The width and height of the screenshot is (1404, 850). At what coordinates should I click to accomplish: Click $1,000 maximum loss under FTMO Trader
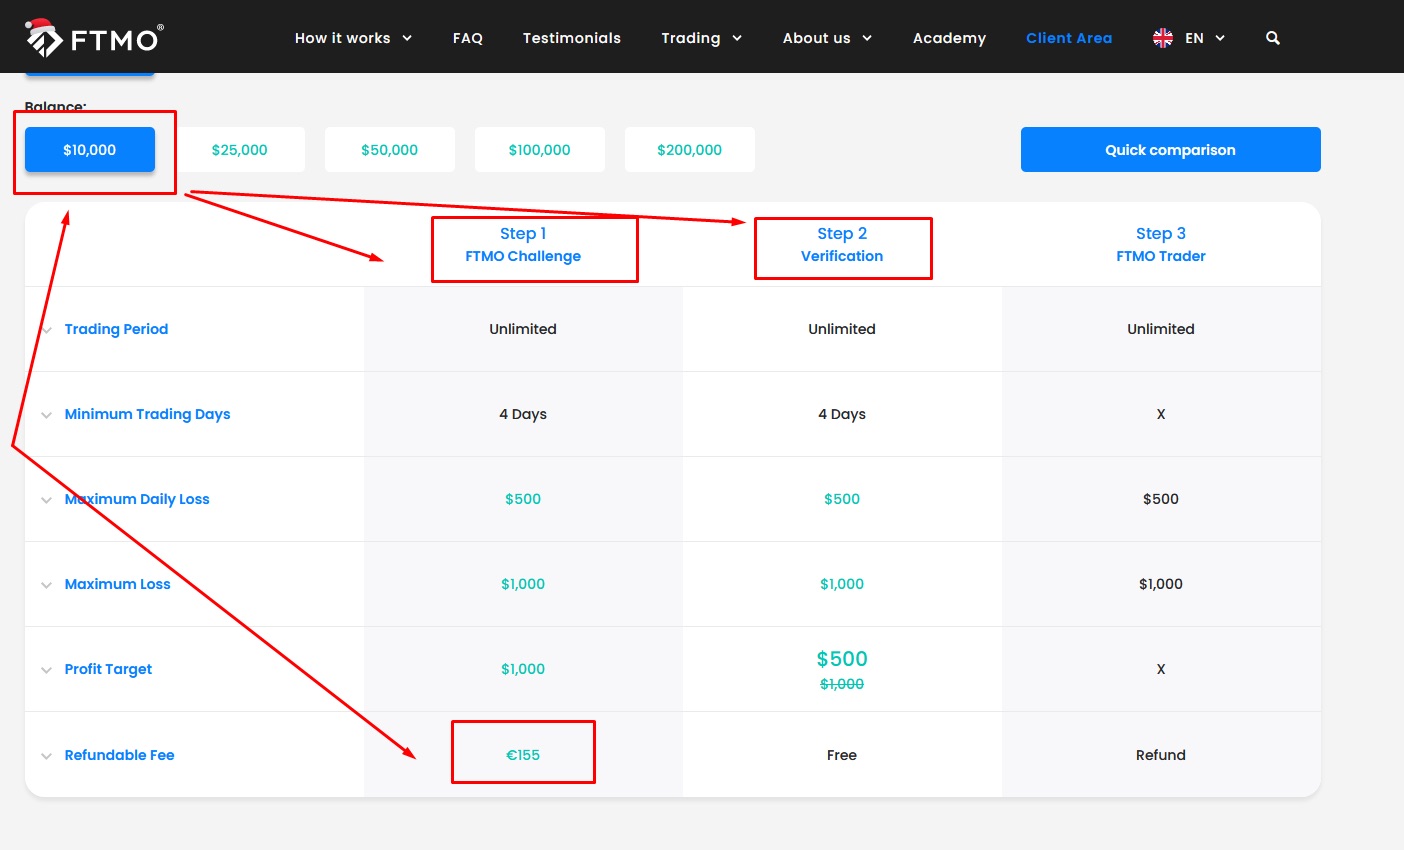pos(1161,584)
